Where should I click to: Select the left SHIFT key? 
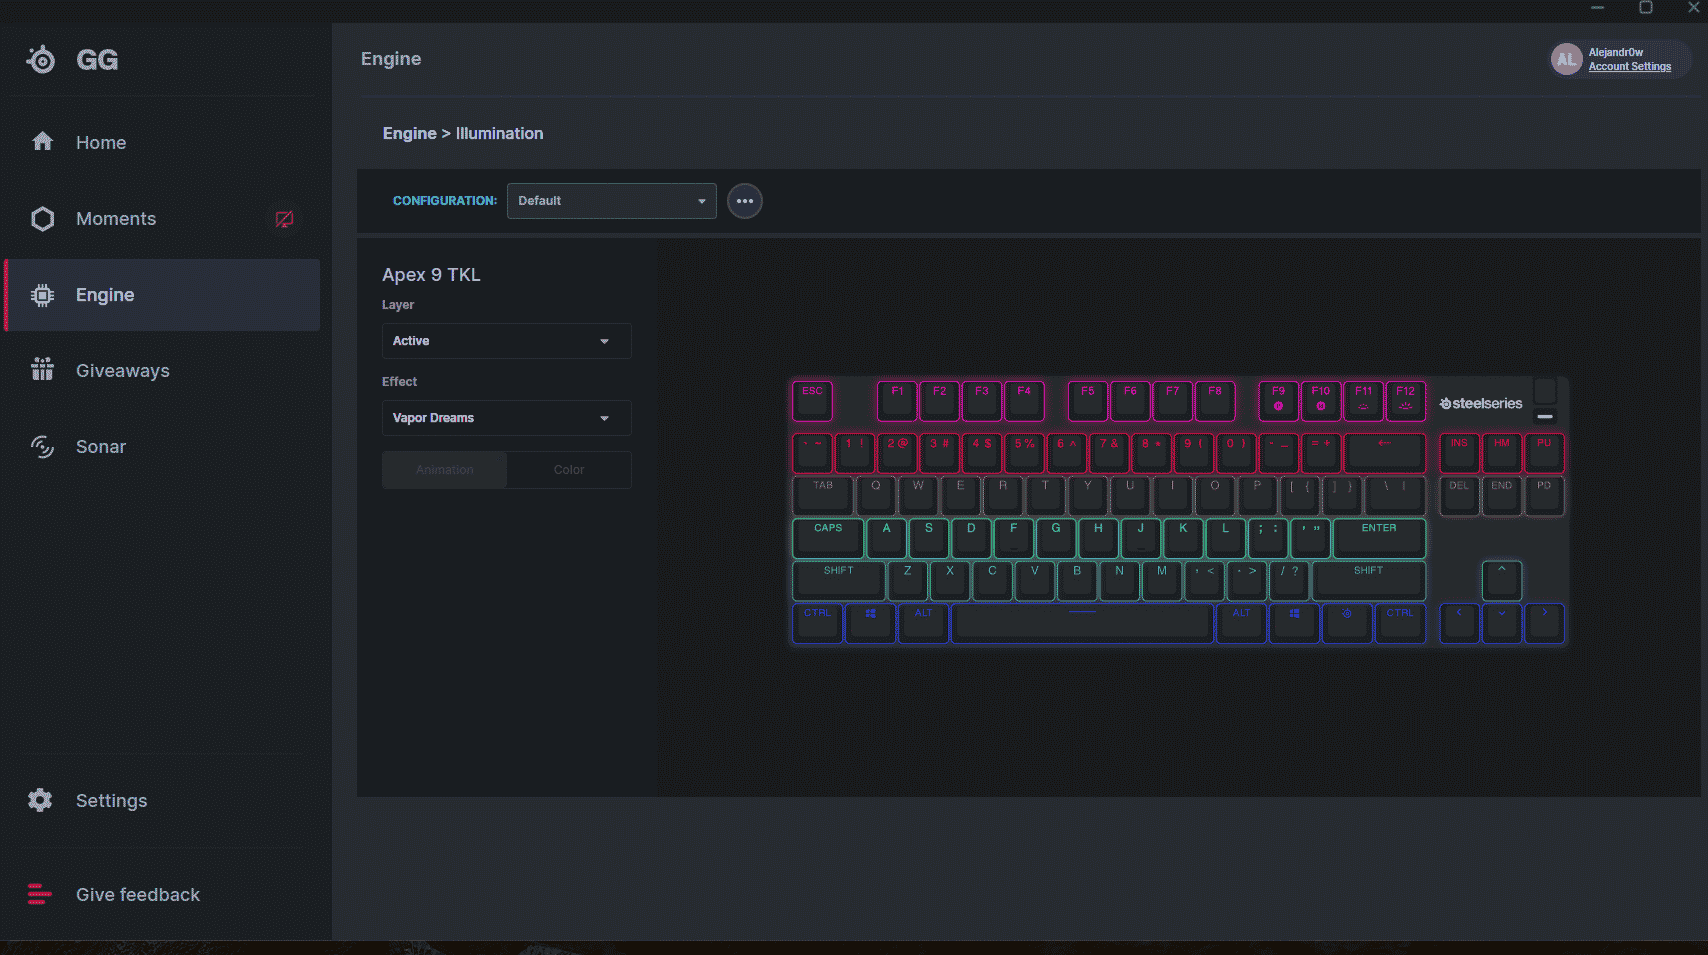839,581
